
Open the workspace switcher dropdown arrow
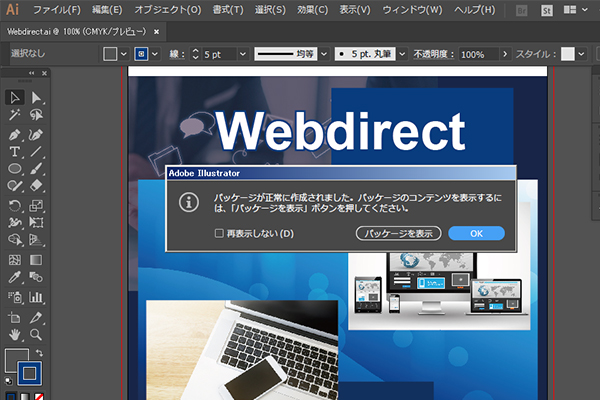[585, 10]
